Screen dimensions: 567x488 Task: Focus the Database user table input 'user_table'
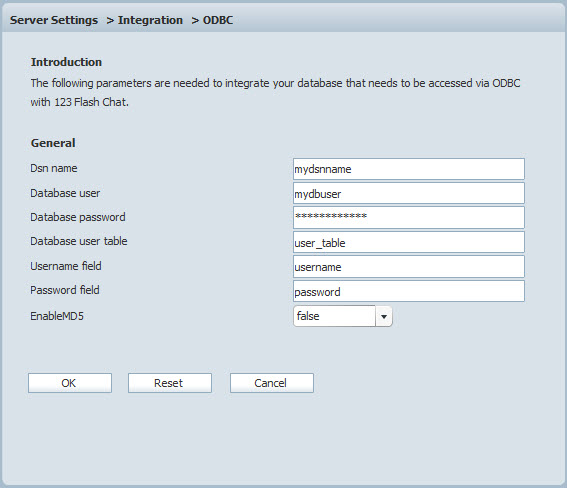(x=409, y=242)
